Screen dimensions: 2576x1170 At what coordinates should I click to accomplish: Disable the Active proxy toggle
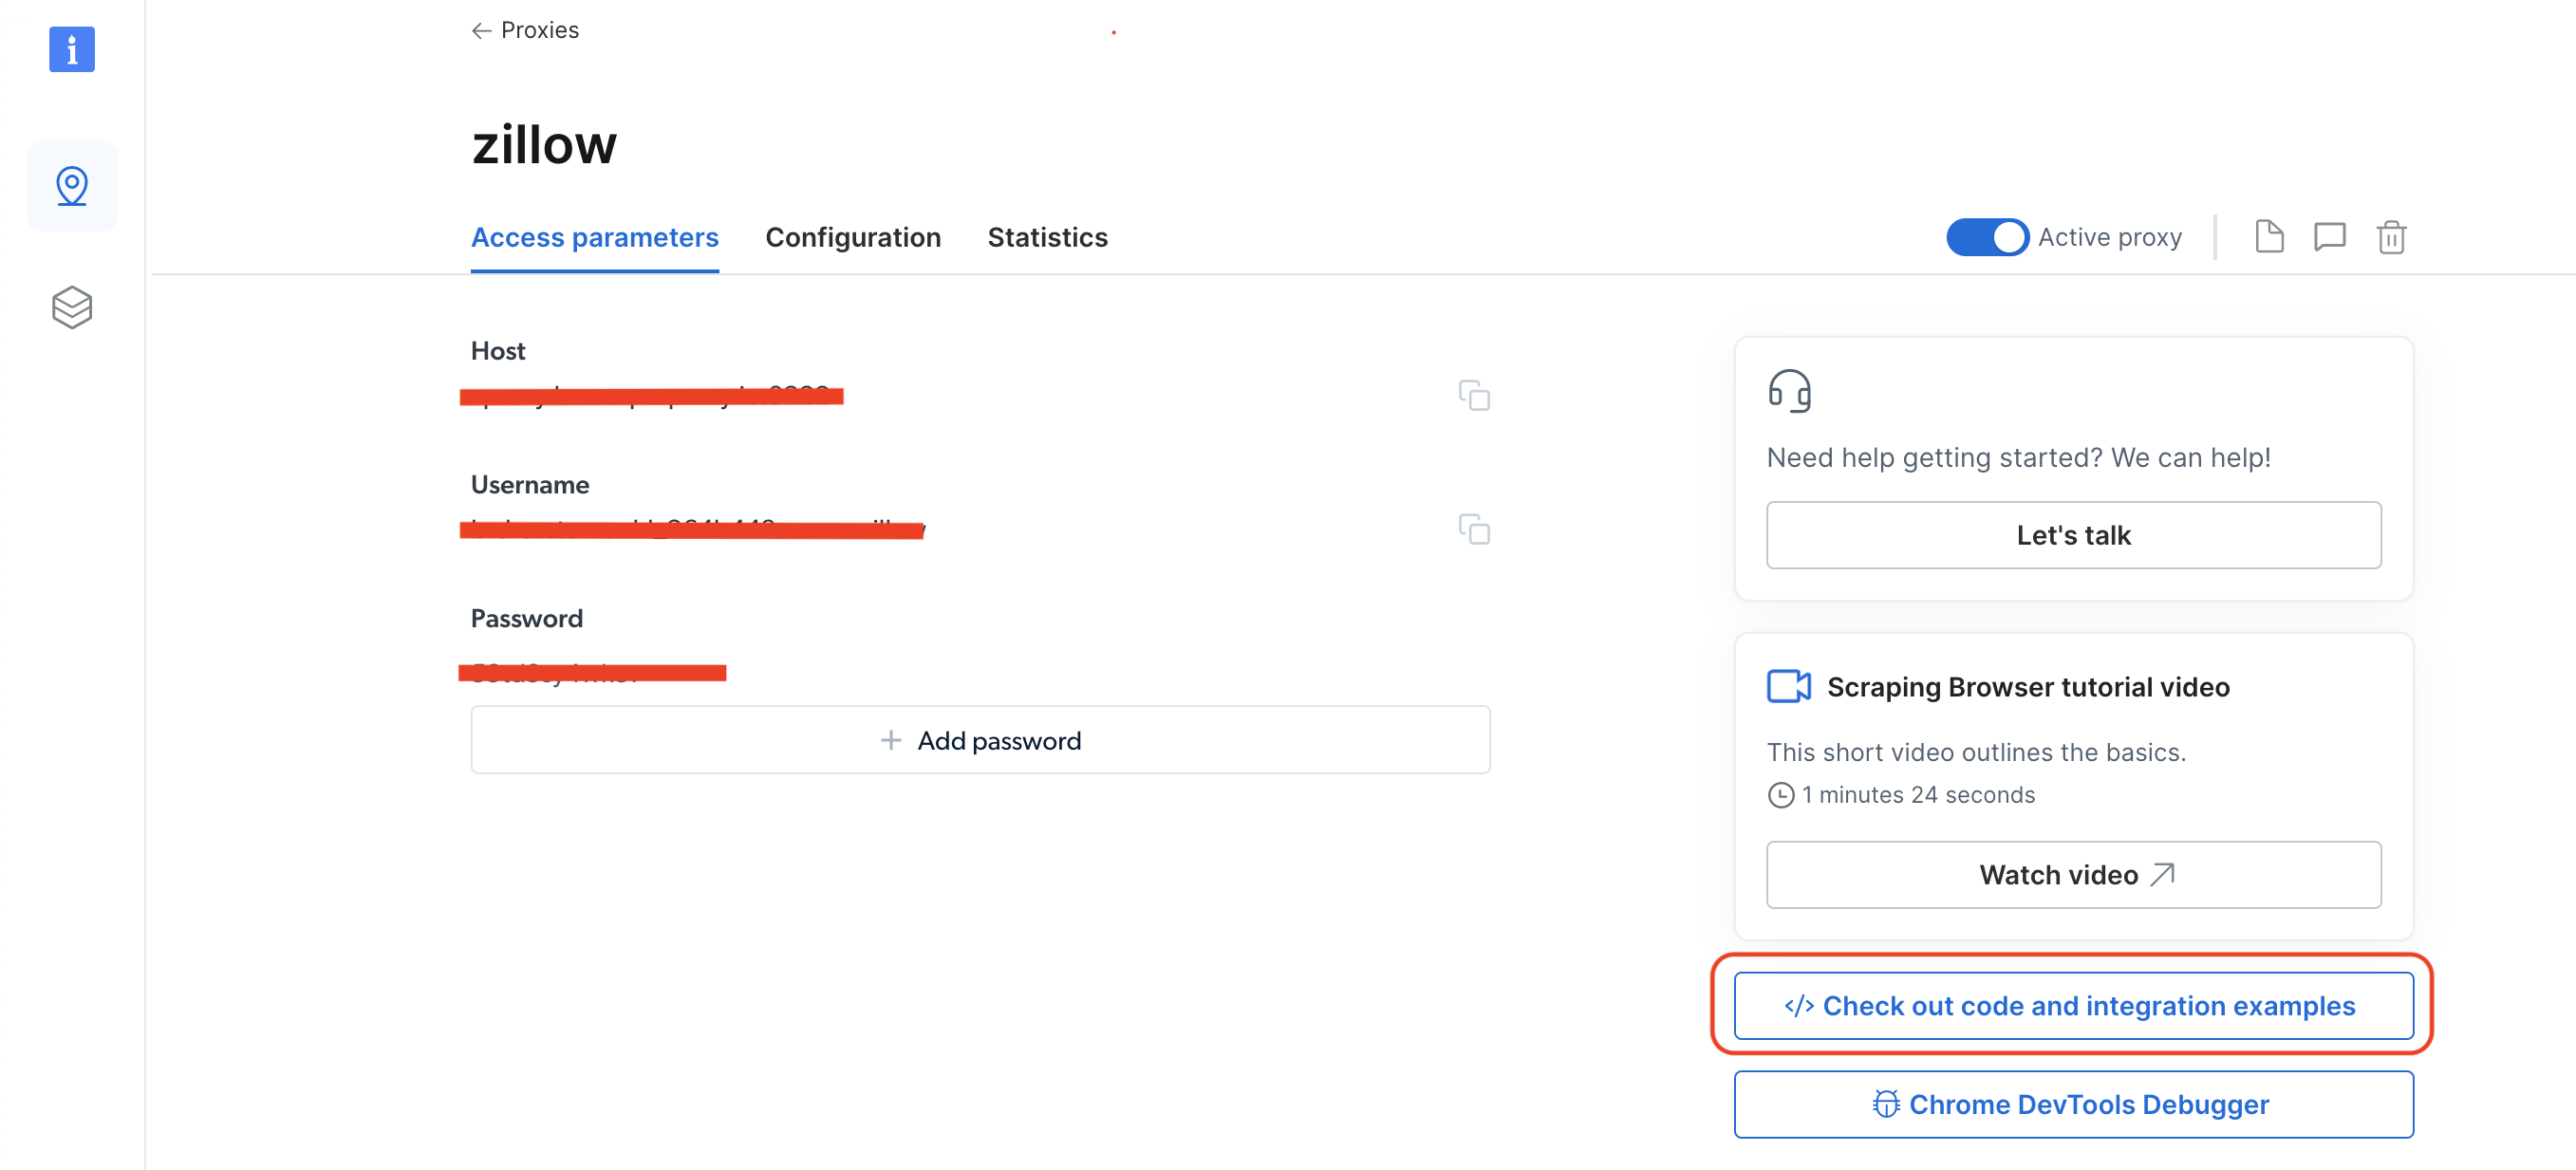tap(1987, 237)
